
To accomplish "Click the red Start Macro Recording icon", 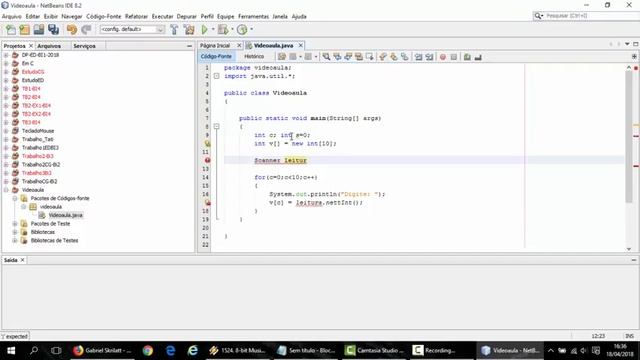I will click(443, 57).
